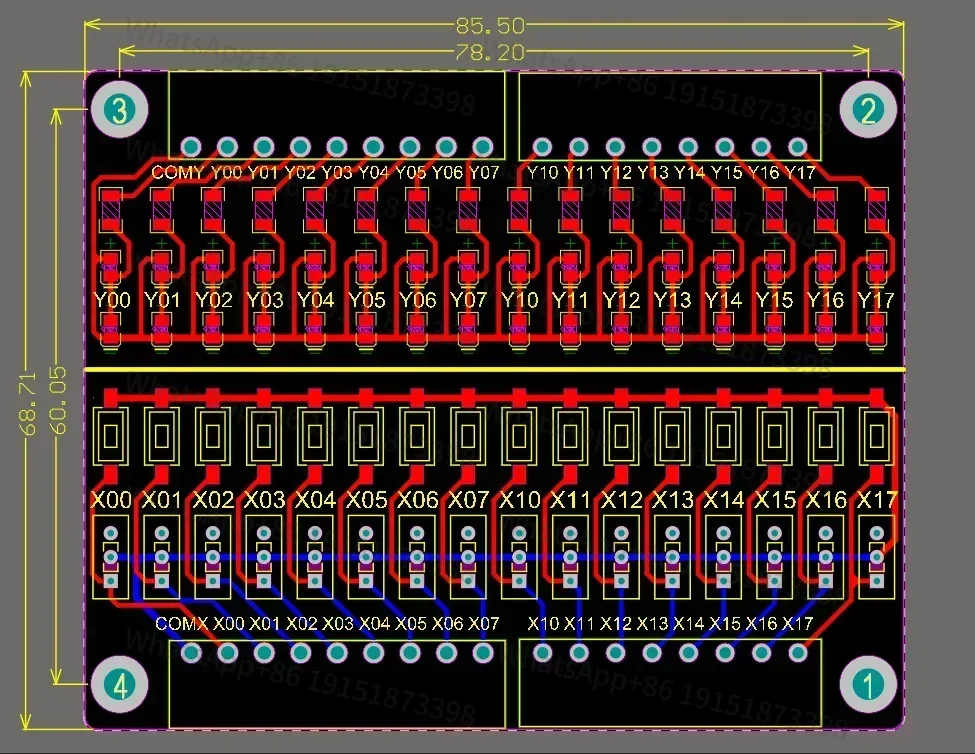Click the COMX terminal pad
The width and height of the screenshot is (975, 754).
coord(191,653)
